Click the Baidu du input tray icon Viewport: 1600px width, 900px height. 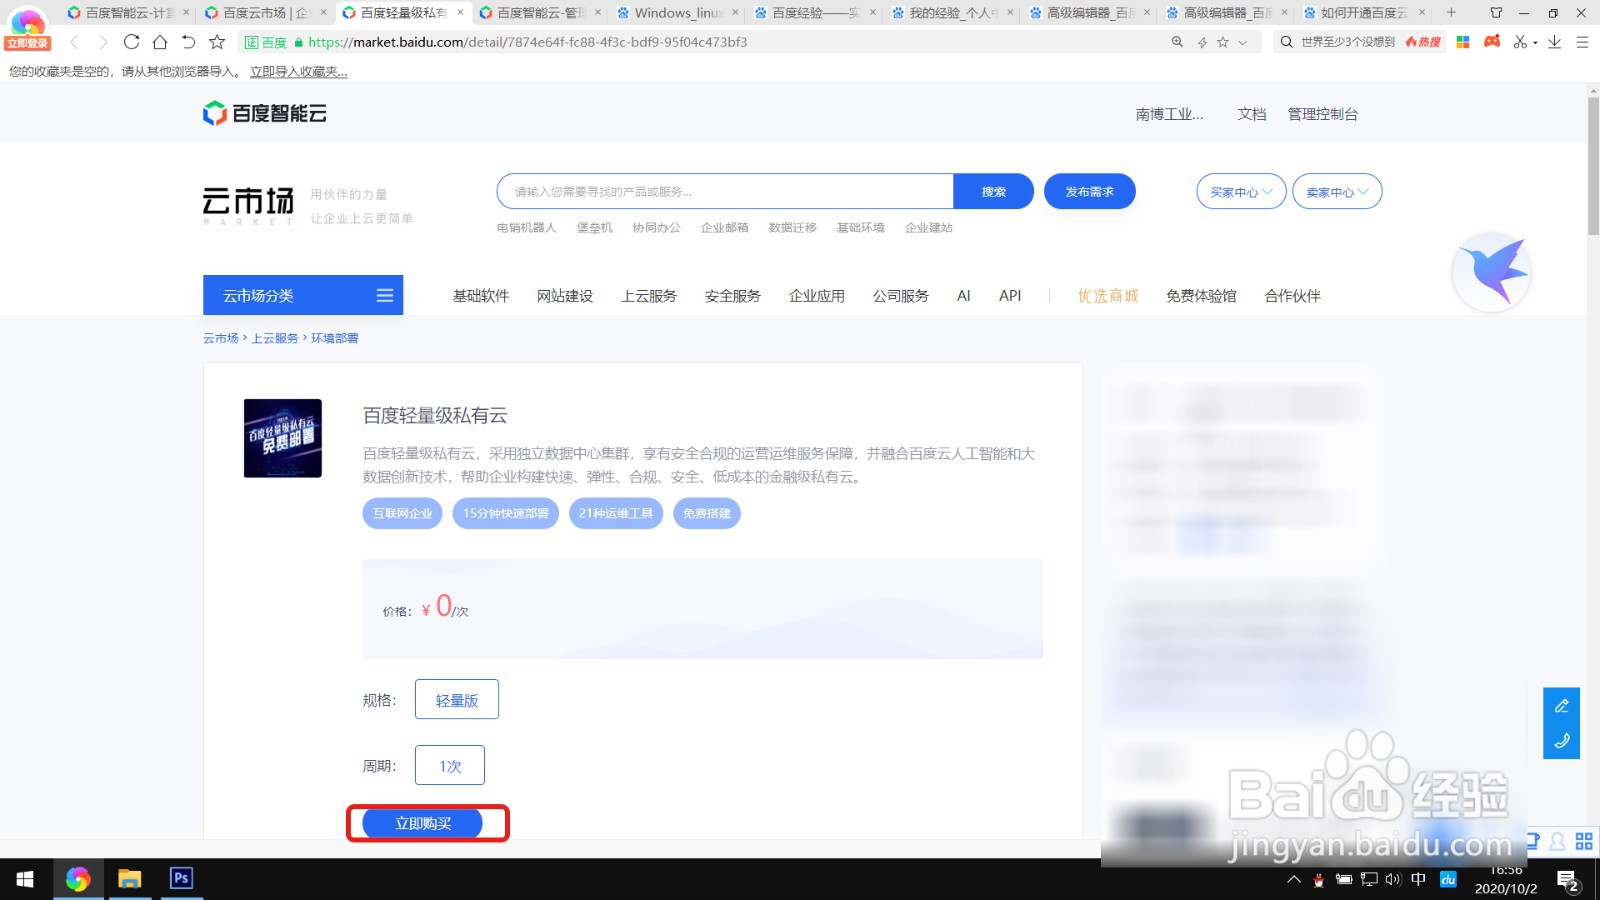[1448, 880]
